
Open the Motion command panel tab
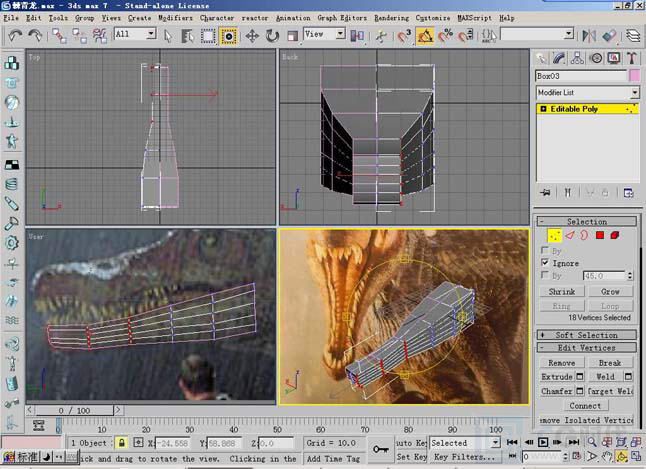596,59
